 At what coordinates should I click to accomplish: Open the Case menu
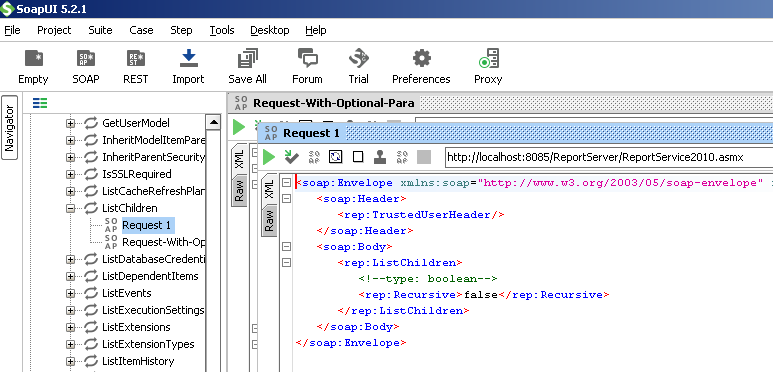141,30
